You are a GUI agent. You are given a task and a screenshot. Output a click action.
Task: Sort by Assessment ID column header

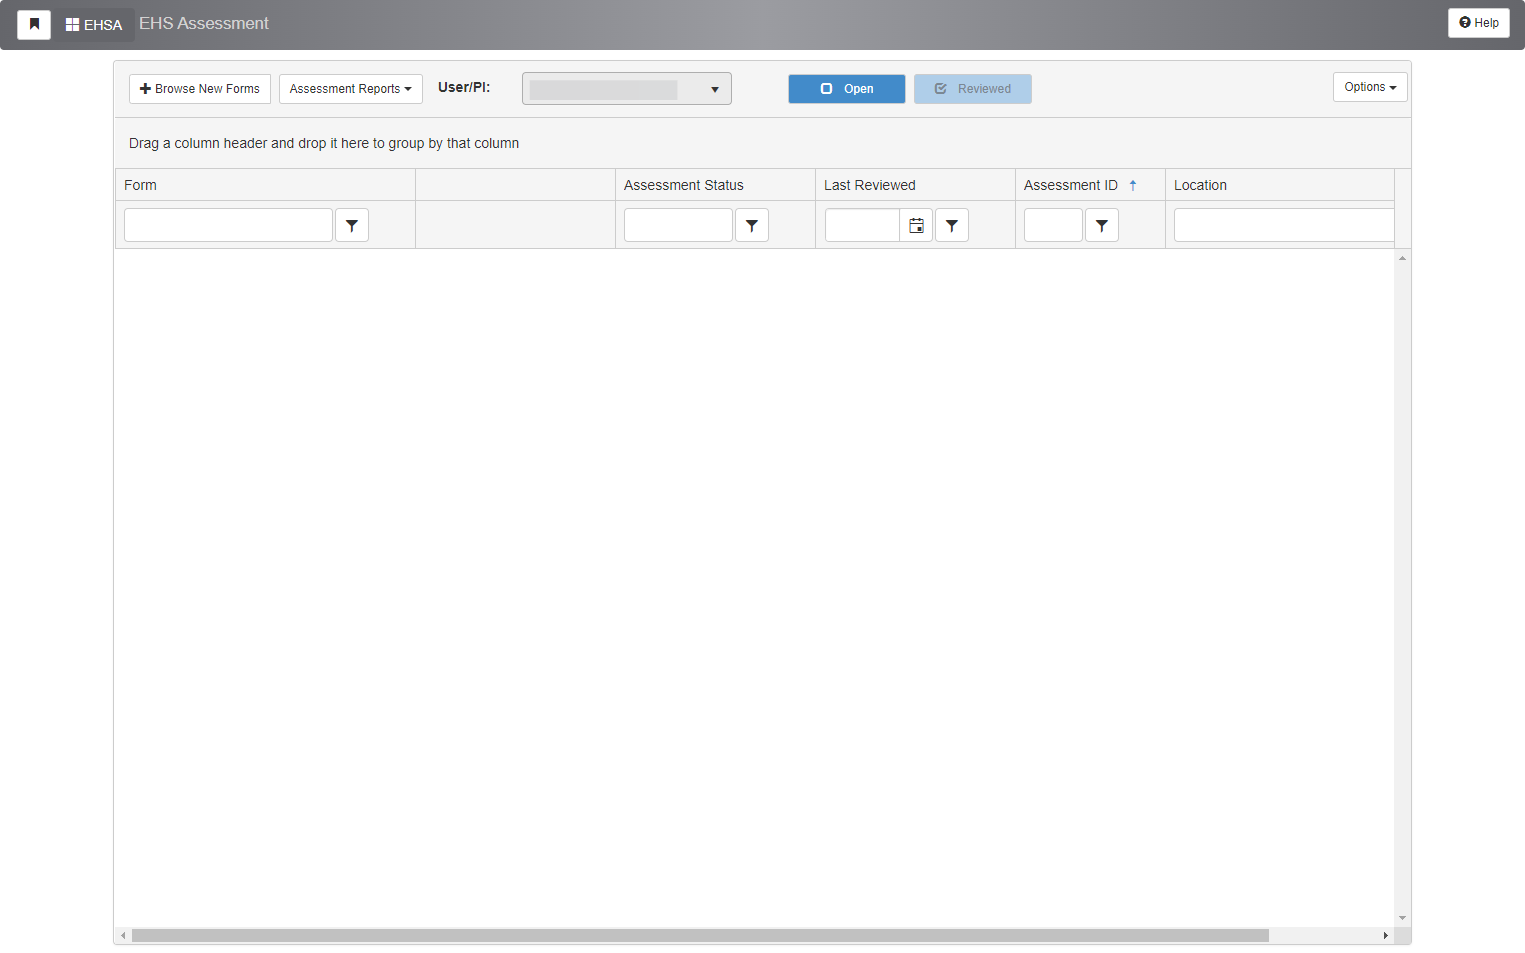click(x=1071, y=185)
